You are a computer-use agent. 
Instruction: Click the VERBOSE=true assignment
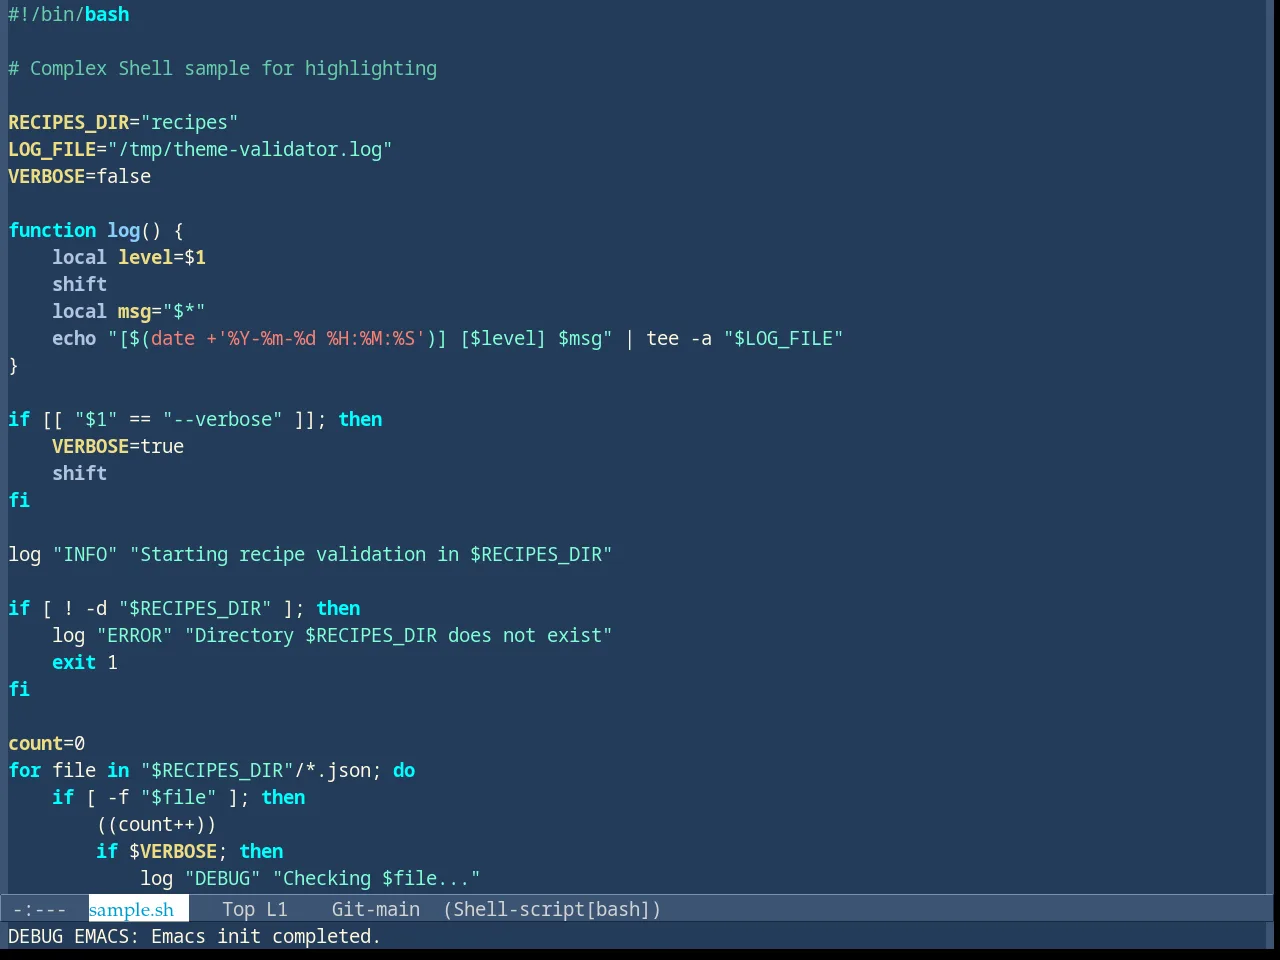click(118, 446)
